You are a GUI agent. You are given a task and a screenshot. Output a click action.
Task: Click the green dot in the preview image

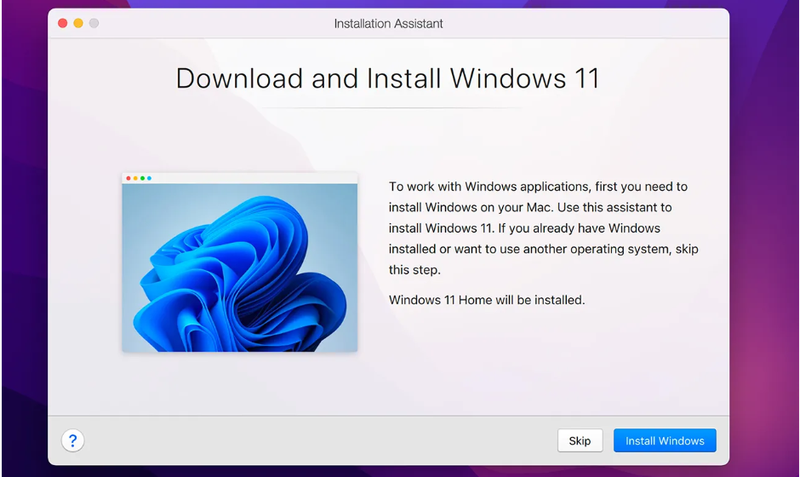(142, 178)
